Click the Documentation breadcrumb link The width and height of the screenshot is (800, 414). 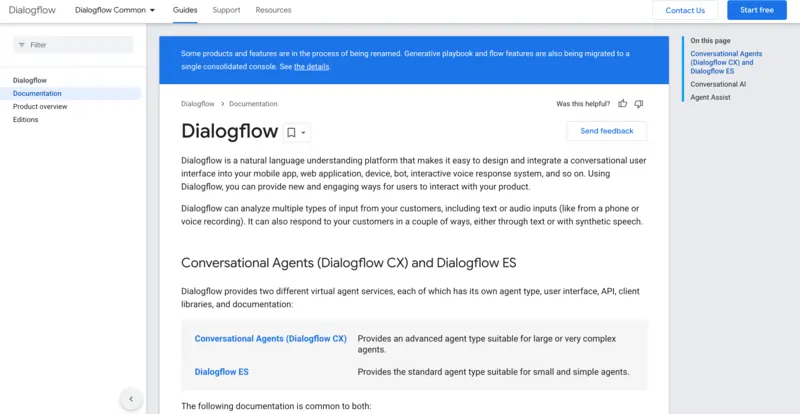pyautogui.click(x=253, y=104)
